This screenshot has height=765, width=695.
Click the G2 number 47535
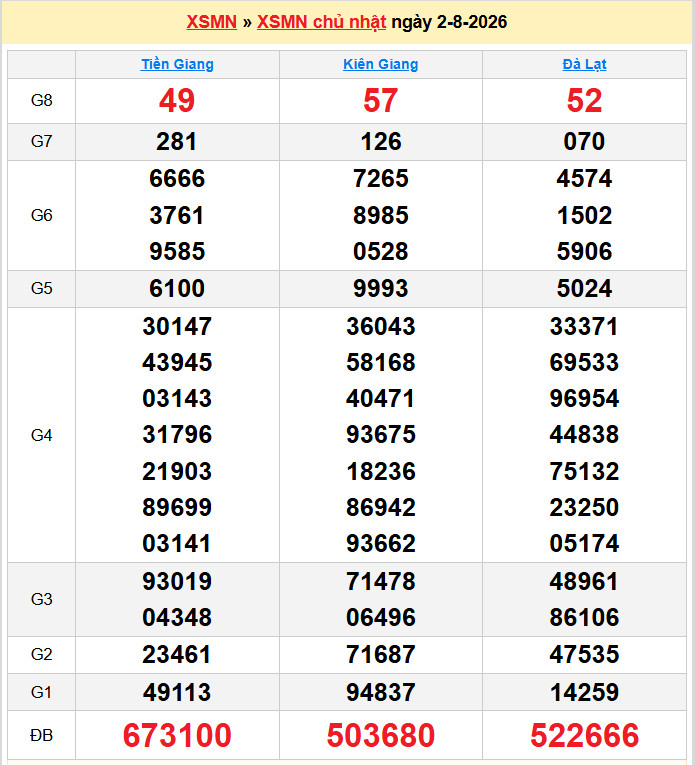tap(584, 655)
